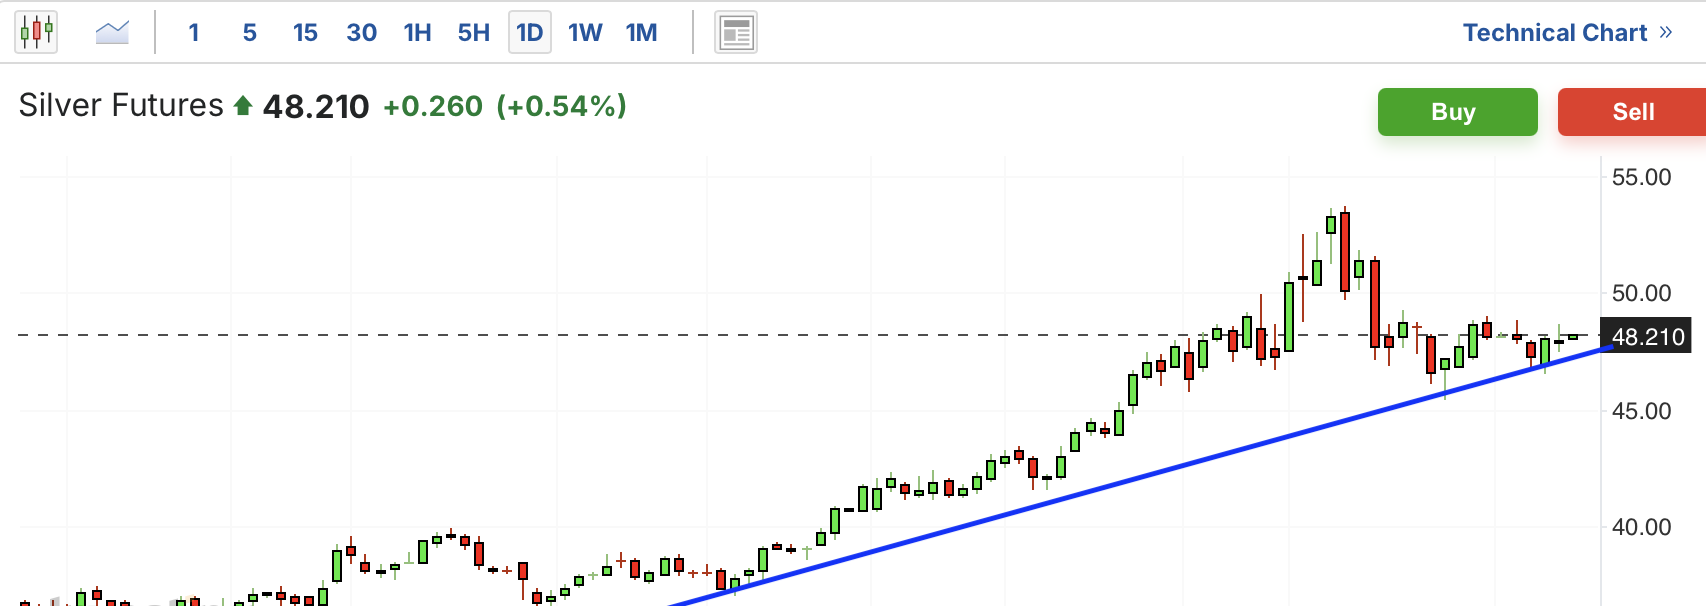The height and width of the screenshot is (606, 1706).
Task: Switch to candlestick chart type
Action: (x=36, y=32)
